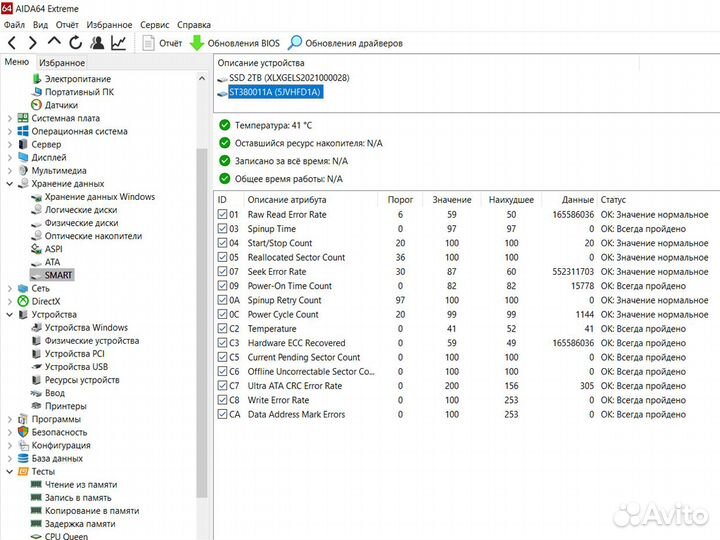Expand the Программы tree node
Screen dimensions: 720x540
(x=10, y=419)
